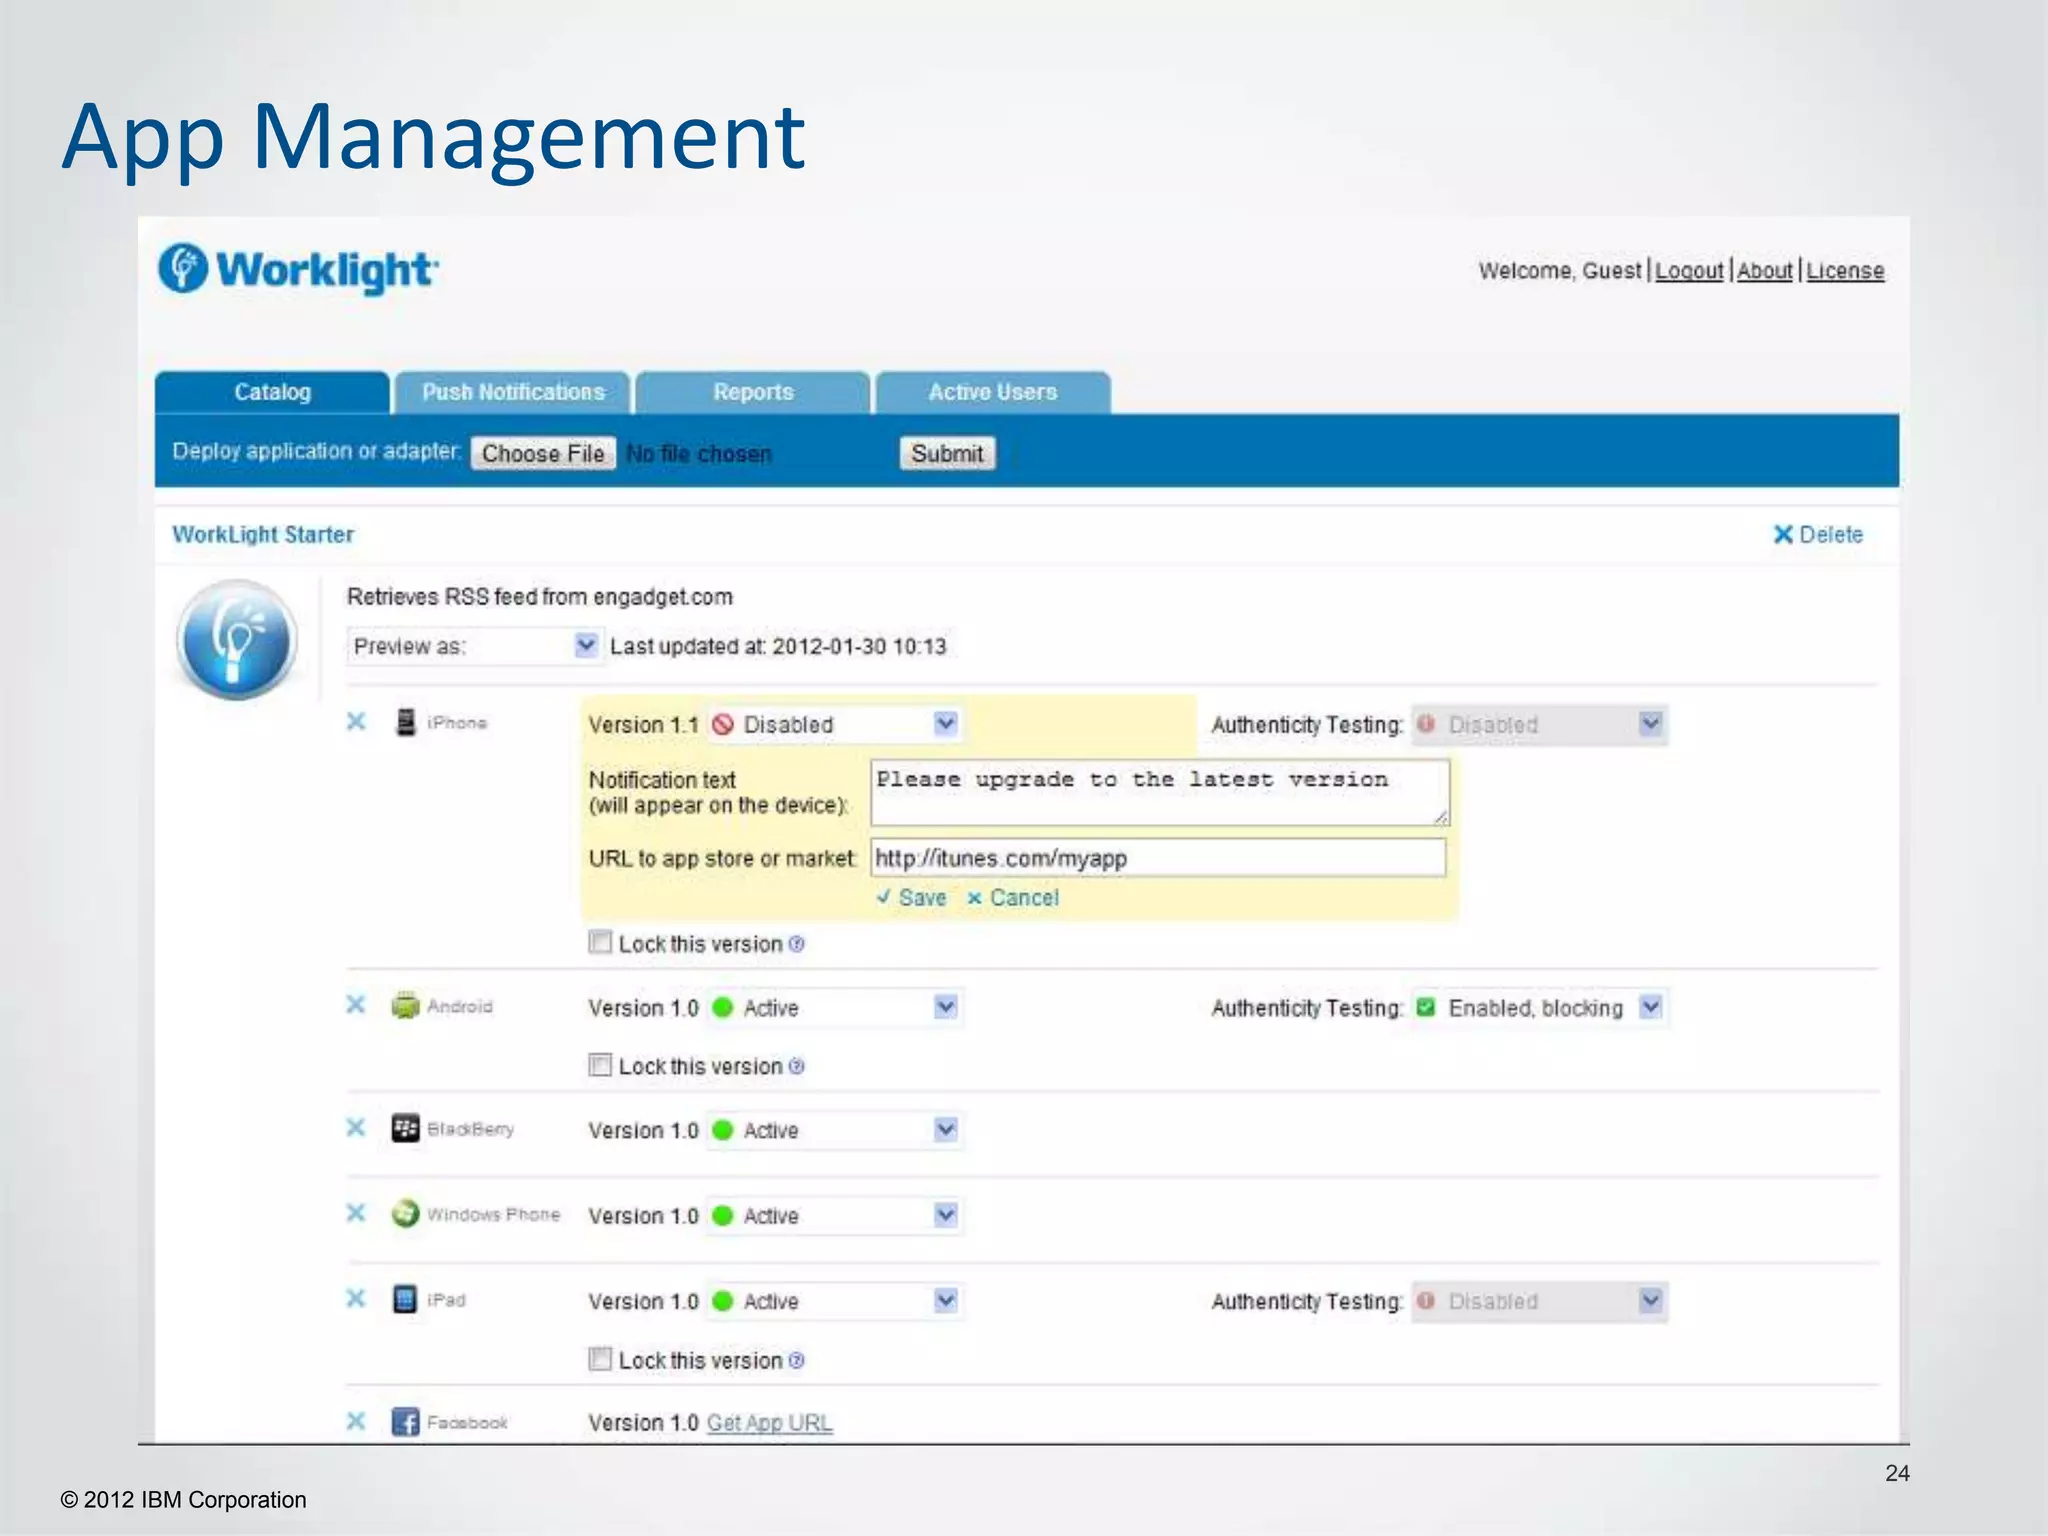Click green Active status icon in Windows Phone row

pos(723,1215)
